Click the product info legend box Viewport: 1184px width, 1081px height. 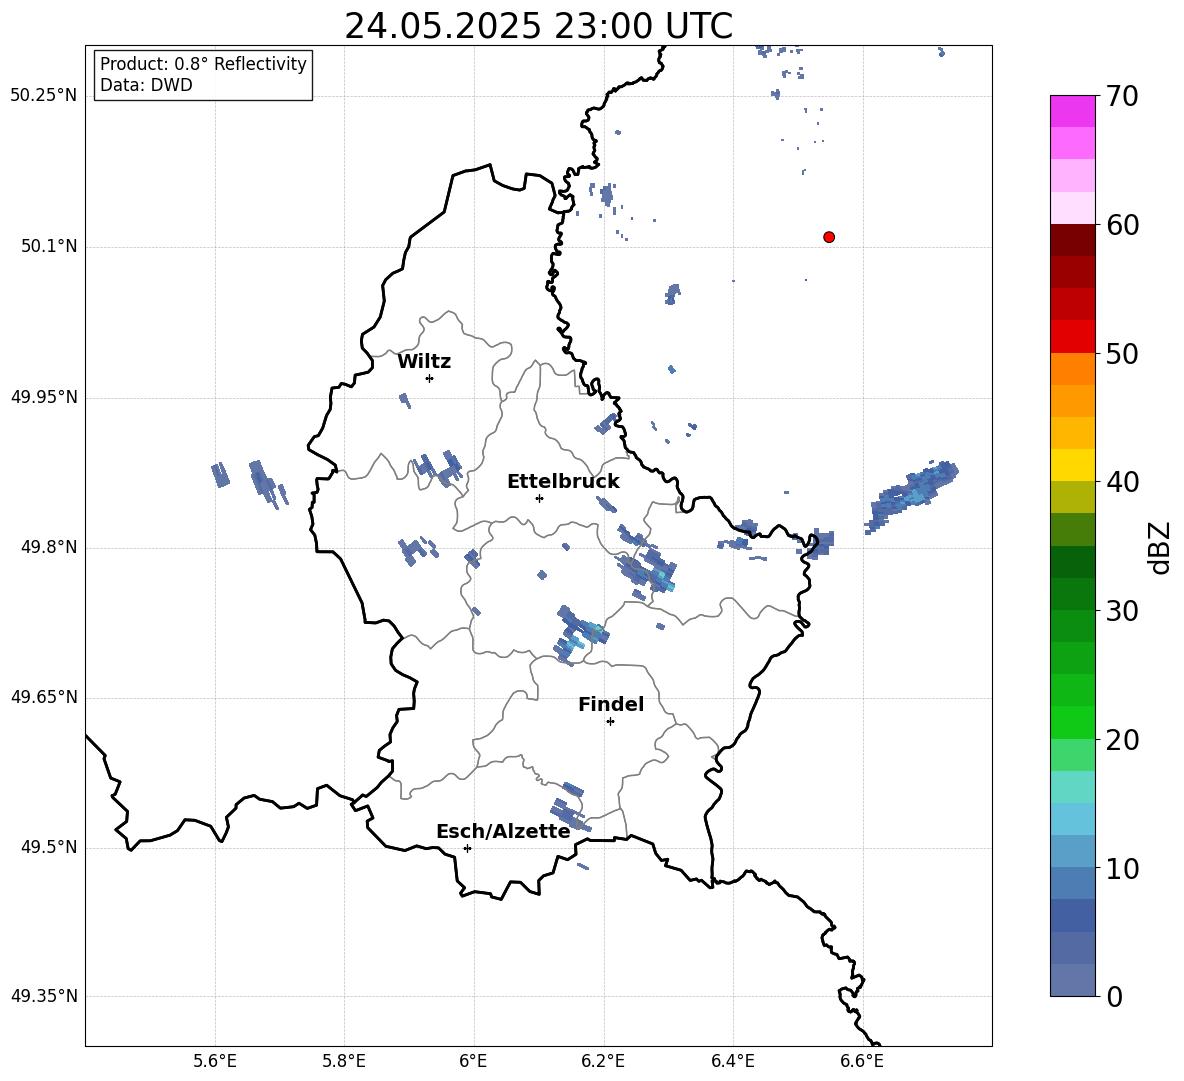tap(203, 74)
